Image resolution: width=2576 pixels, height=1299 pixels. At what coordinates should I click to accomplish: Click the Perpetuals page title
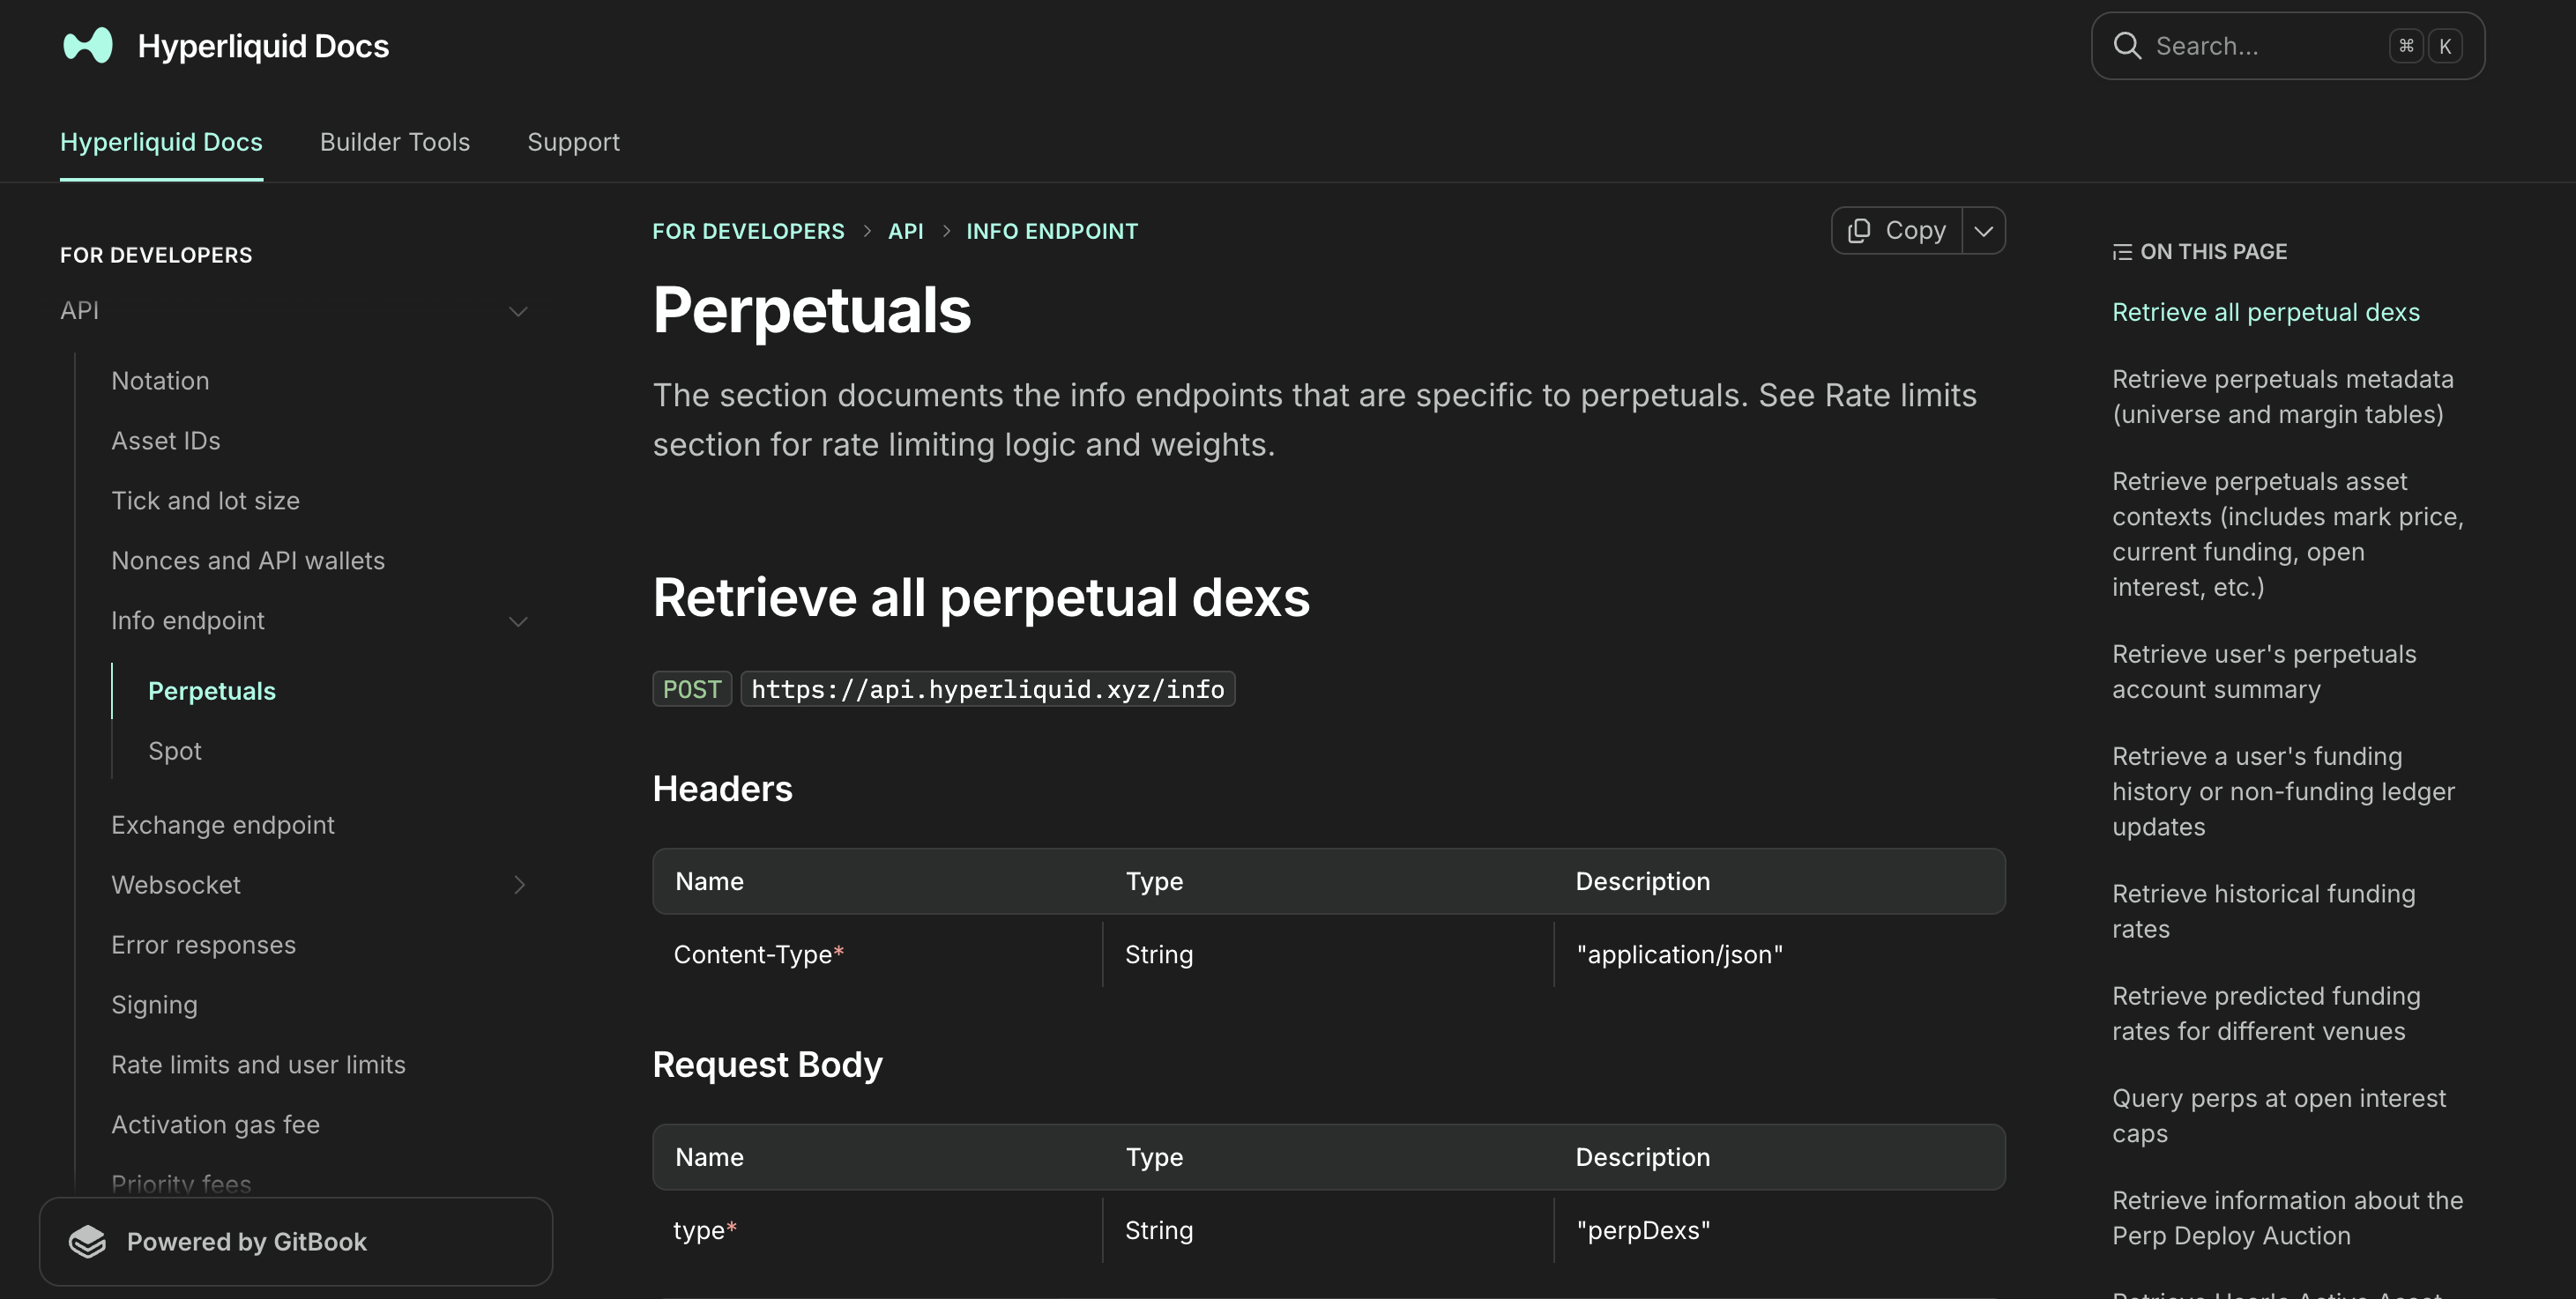pos(812,310)
